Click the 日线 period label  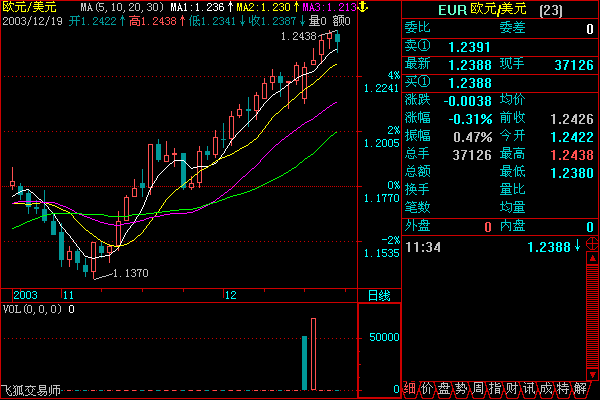379,296
